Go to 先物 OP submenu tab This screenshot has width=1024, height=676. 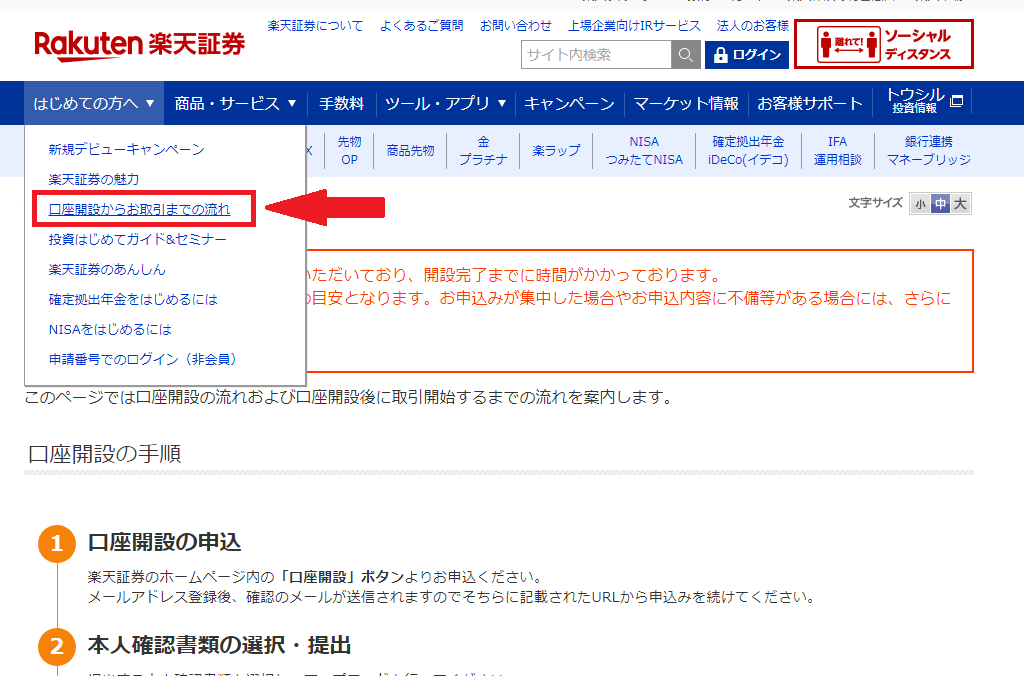point(349,150)
